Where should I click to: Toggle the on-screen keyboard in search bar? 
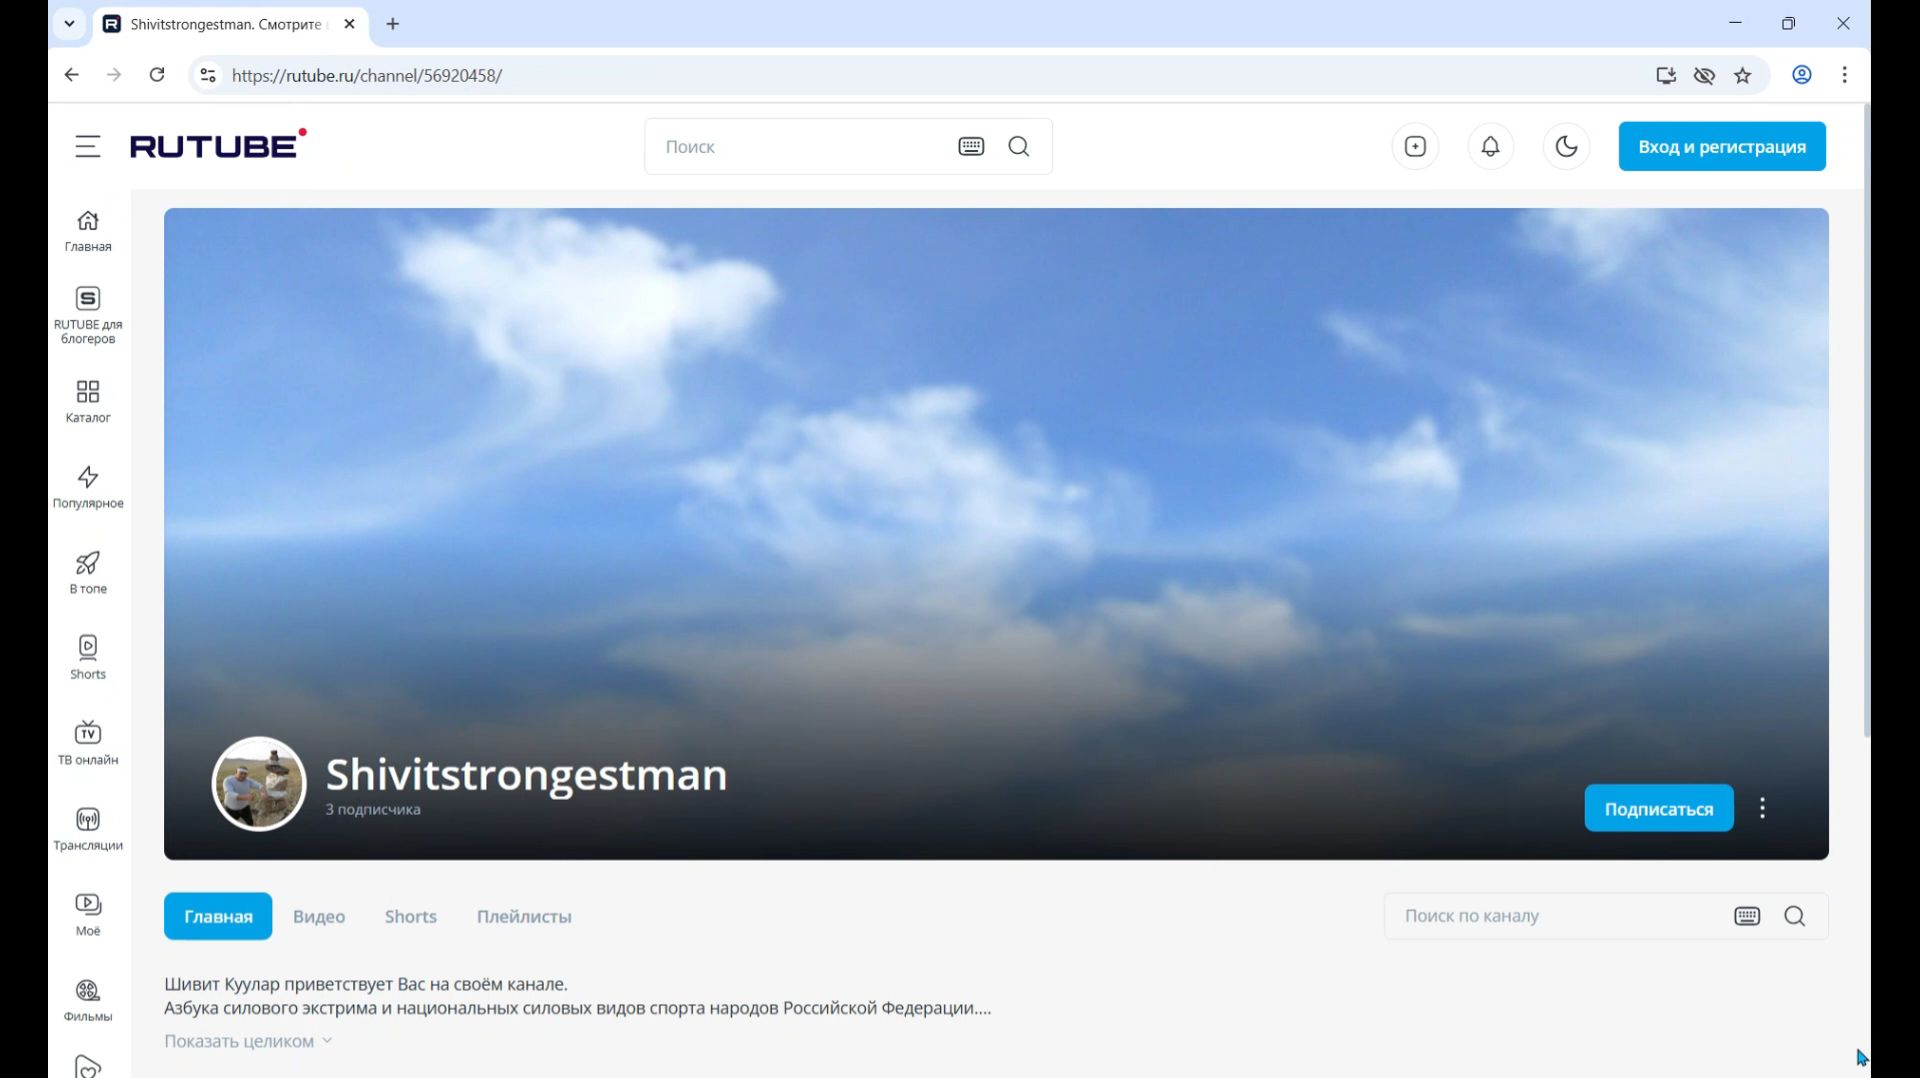(x=971, y=146)
